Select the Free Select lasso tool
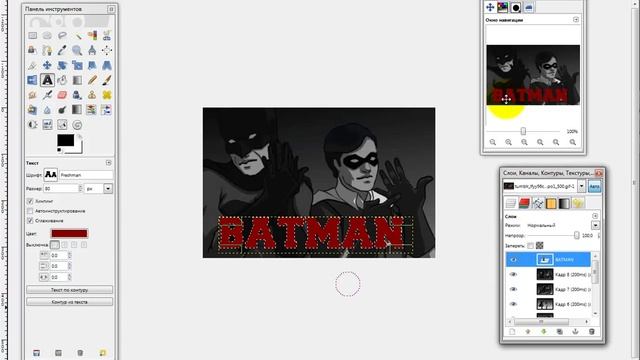640x360 pixels. pos(62,36)
